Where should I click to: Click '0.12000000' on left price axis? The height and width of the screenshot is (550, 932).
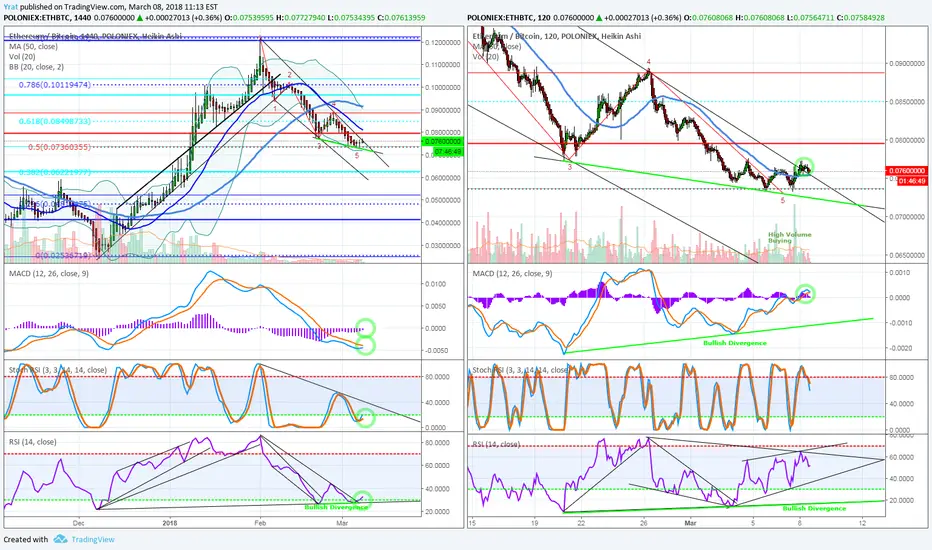point(443,43)
